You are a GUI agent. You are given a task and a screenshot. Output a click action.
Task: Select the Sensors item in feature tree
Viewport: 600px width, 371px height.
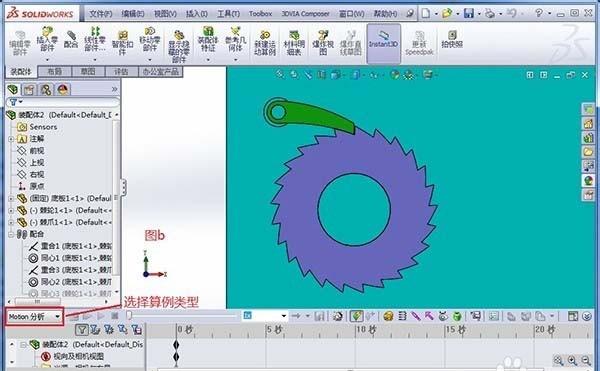tap(38, 127)
